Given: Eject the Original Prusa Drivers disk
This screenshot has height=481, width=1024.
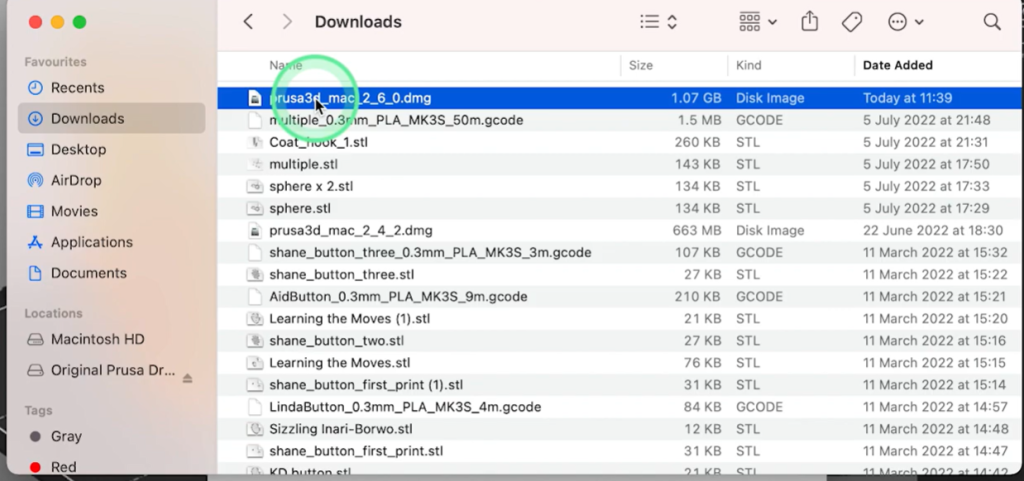Looking at the screenshot, I should point(187,379).
